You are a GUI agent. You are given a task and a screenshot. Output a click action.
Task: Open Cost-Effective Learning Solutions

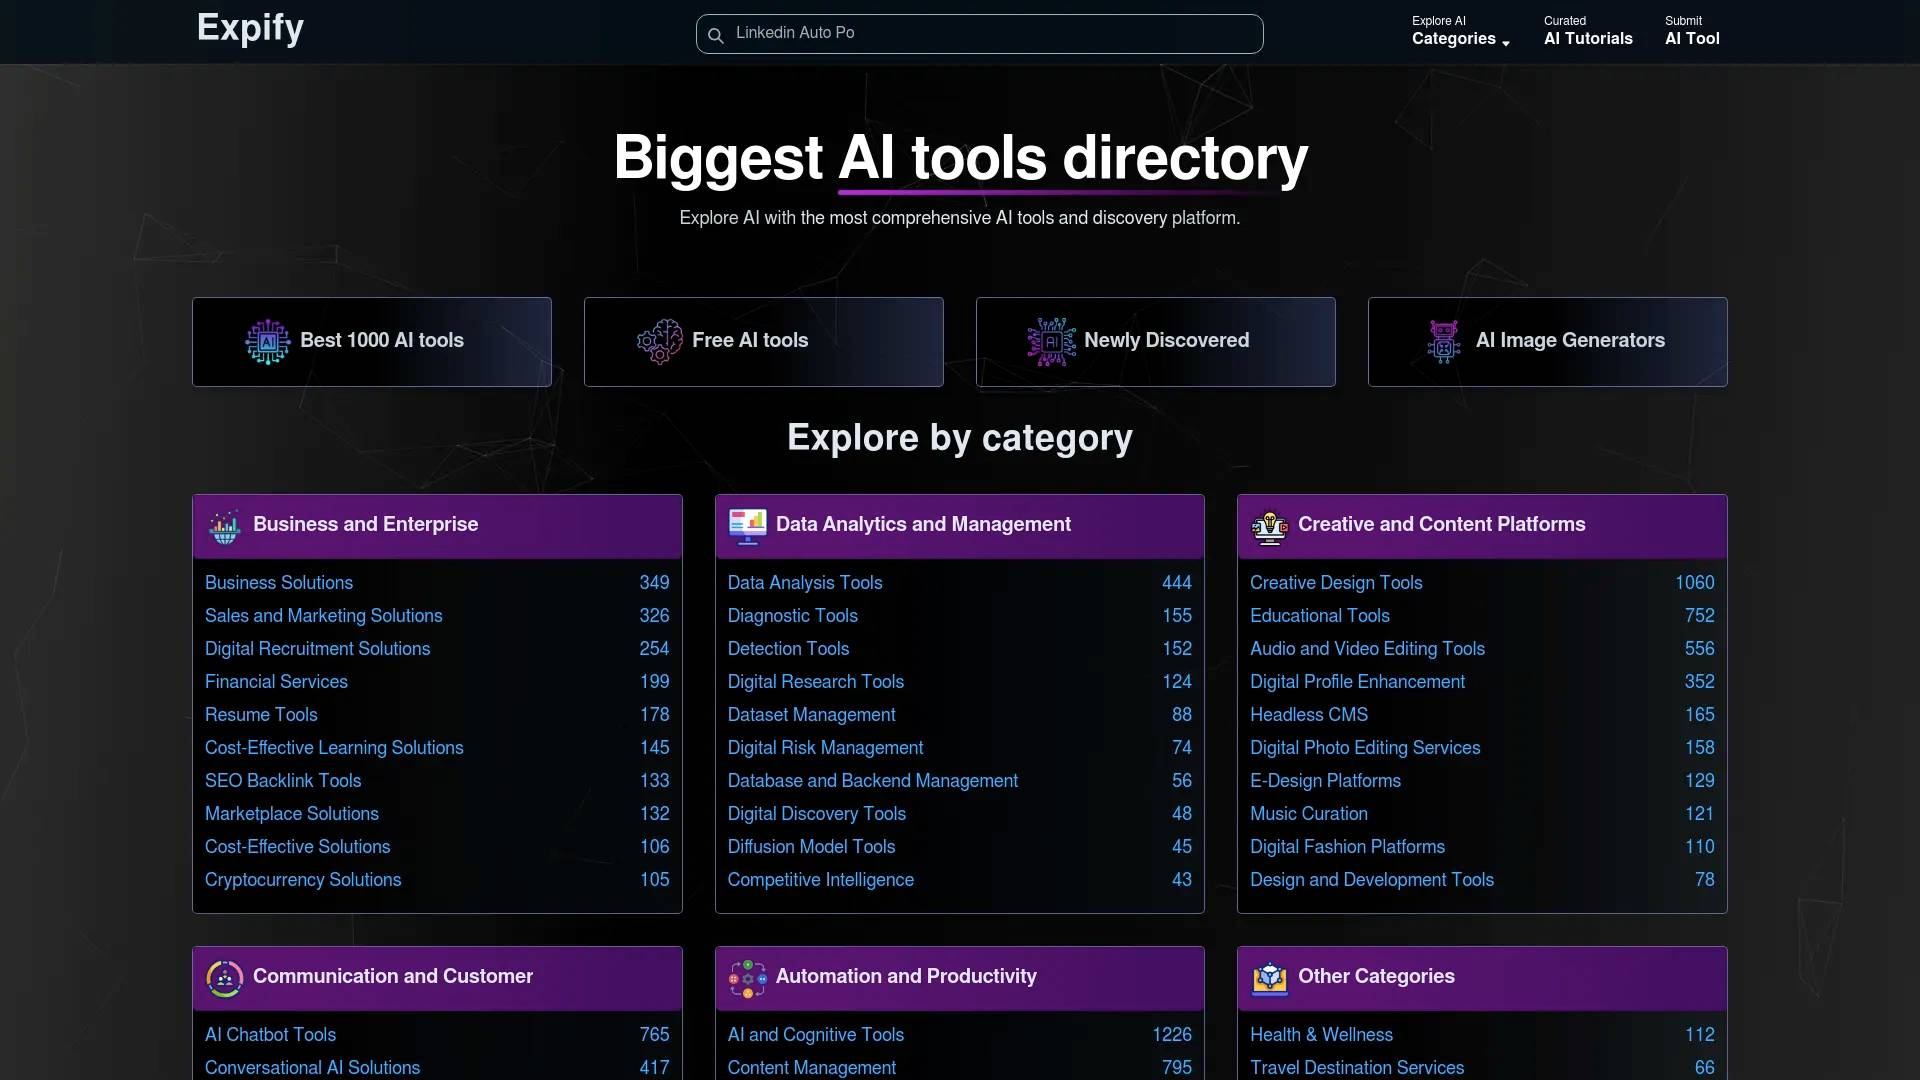(334, 747)
